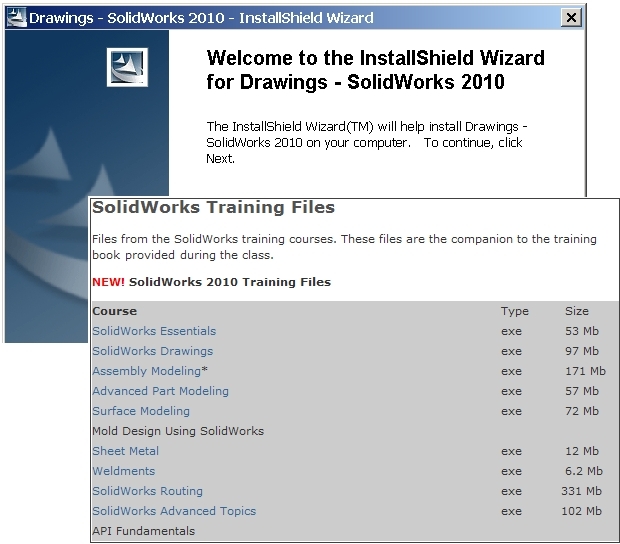Screen dimensions: 620x544
Task: Click the InstallShield Wizard title bar text
Action: click(201, 18)
